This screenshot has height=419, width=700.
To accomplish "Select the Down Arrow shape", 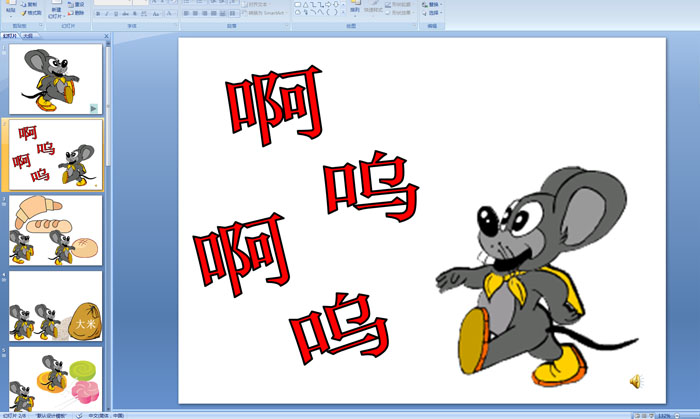I will (x=336, y=4).
